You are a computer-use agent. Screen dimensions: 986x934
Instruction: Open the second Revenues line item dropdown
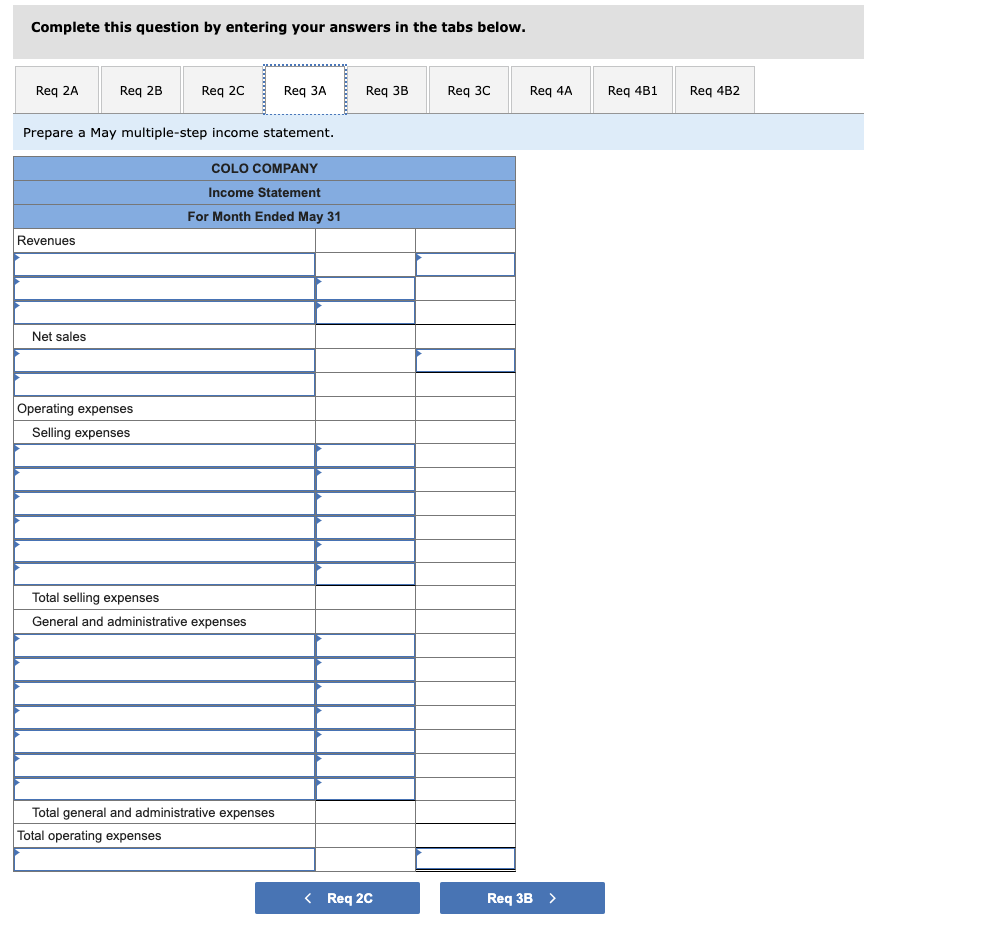164,288
